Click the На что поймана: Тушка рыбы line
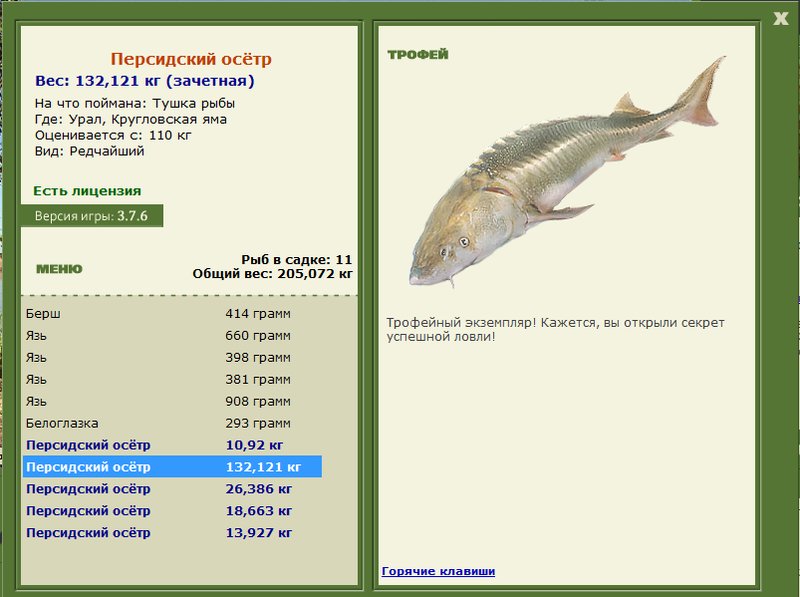Screen dimensions: 800x597 (135, 104)
